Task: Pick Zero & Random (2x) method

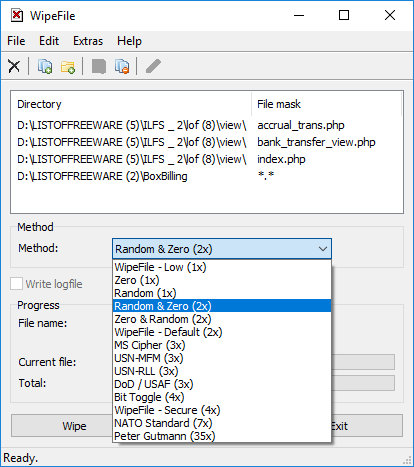Action: pyautogui.click(x=222, y=319)
